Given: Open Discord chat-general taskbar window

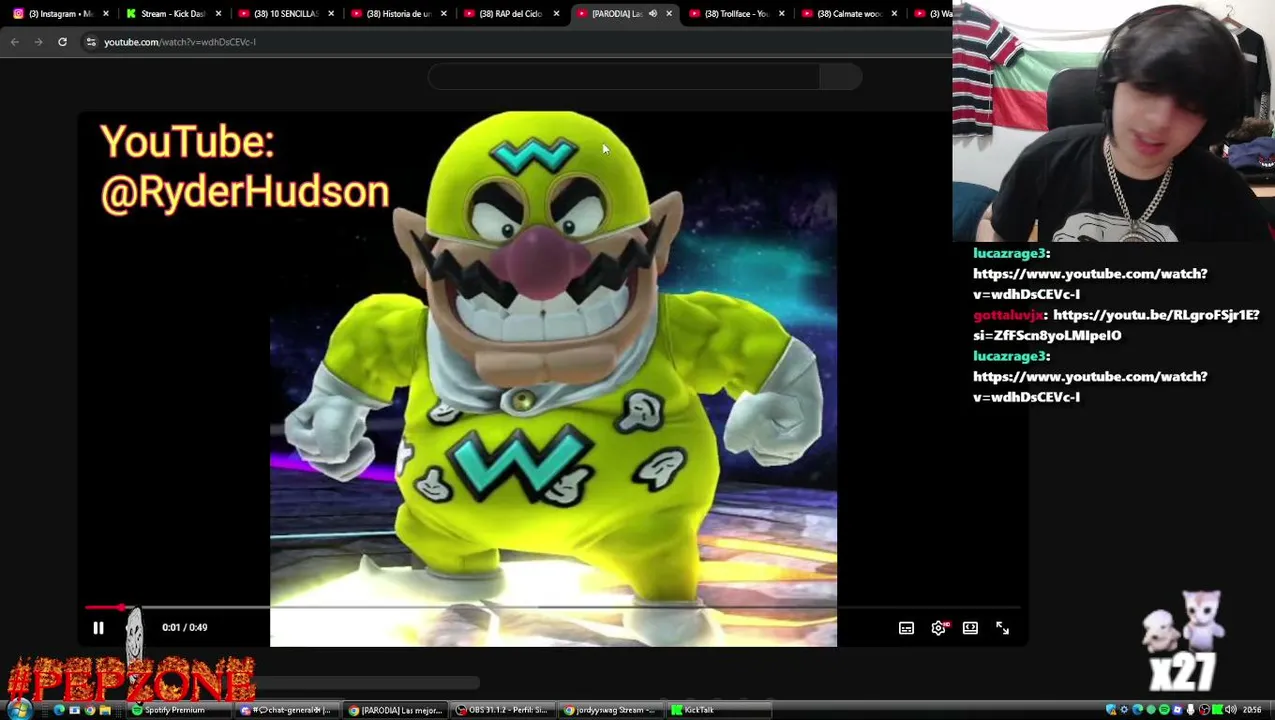Looking at the screenshot, I should pos(287,710).
